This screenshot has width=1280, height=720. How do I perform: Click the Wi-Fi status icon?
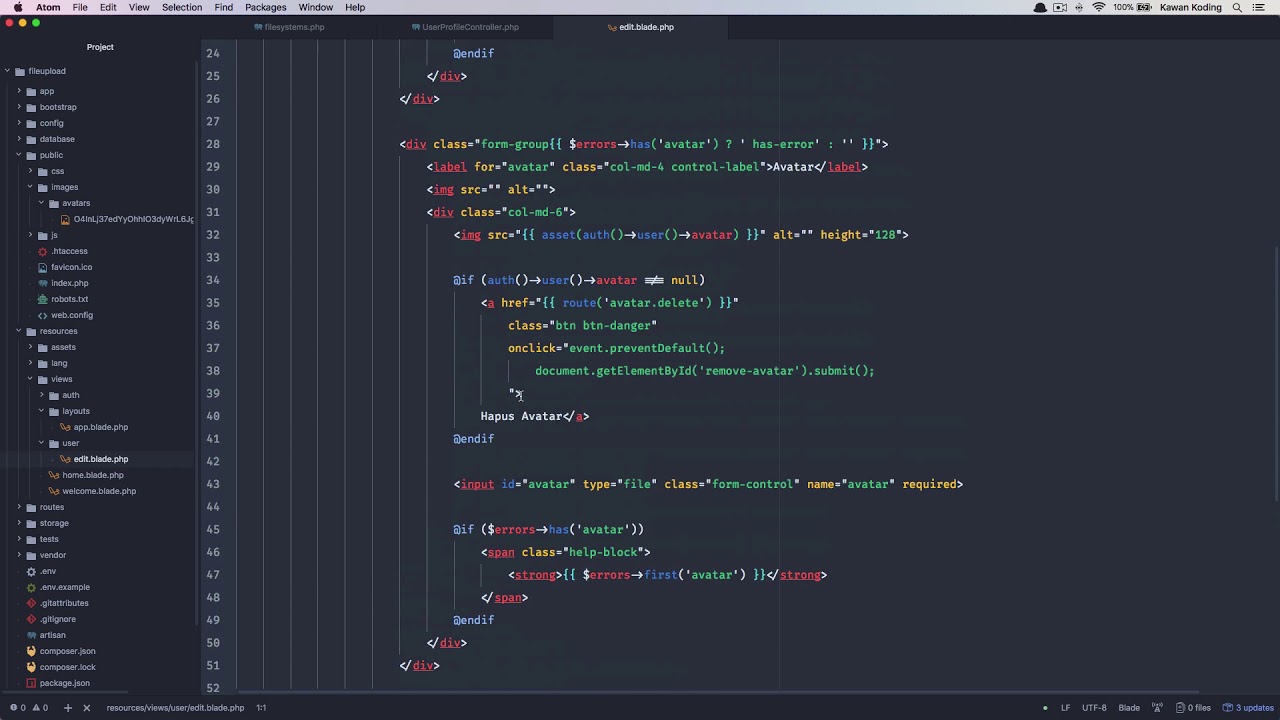click(1099, 7)
